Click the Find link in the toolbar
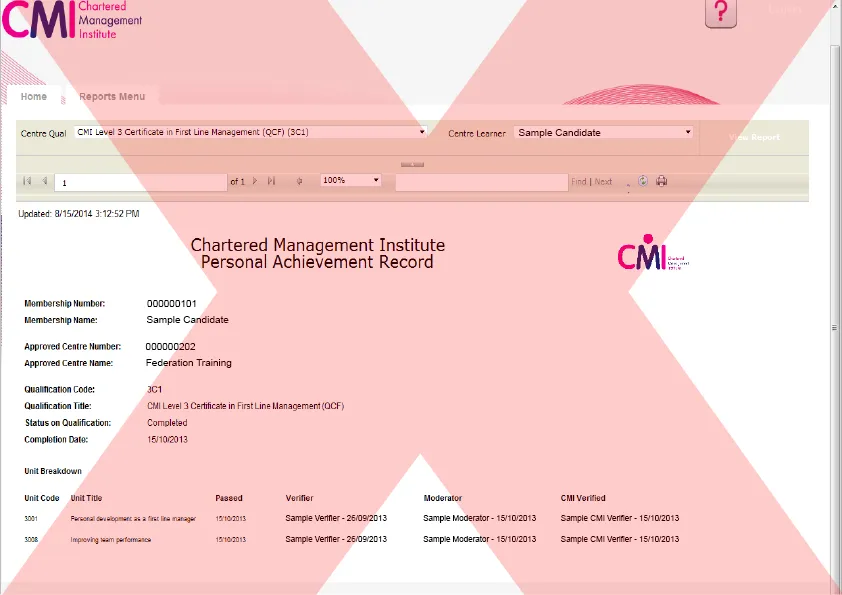Screen dimensions: 842x595 click(x=578, y=182)
